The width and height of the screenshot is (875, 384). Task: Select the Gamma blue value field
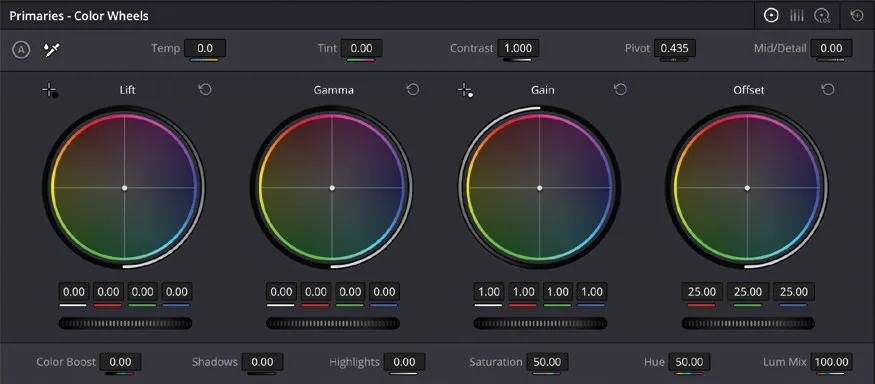(384, 291)
